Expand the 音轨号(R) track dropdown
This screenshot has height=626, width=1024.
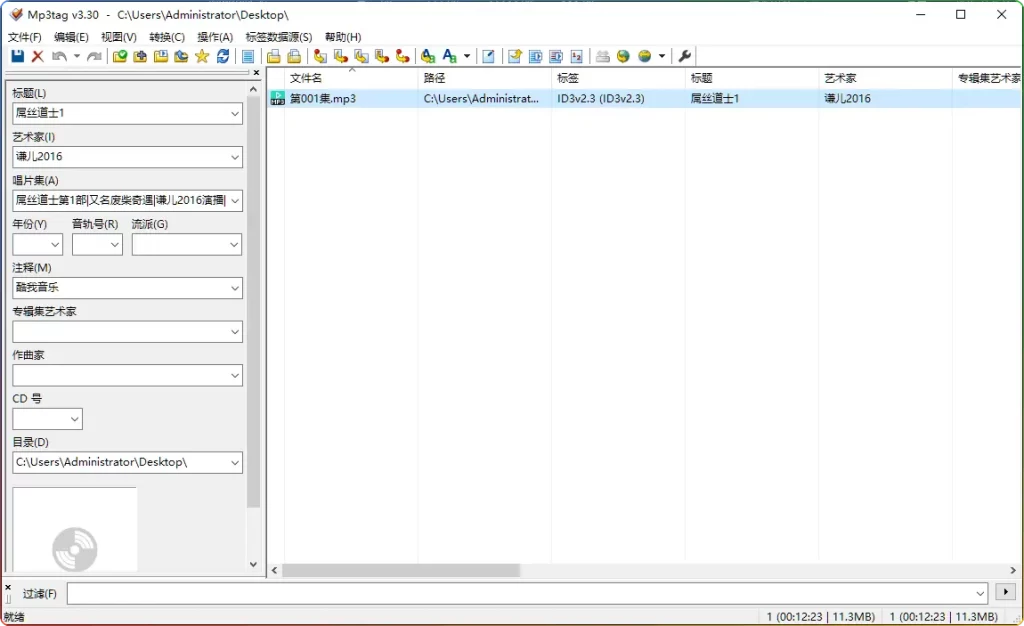tap(115, 245)
